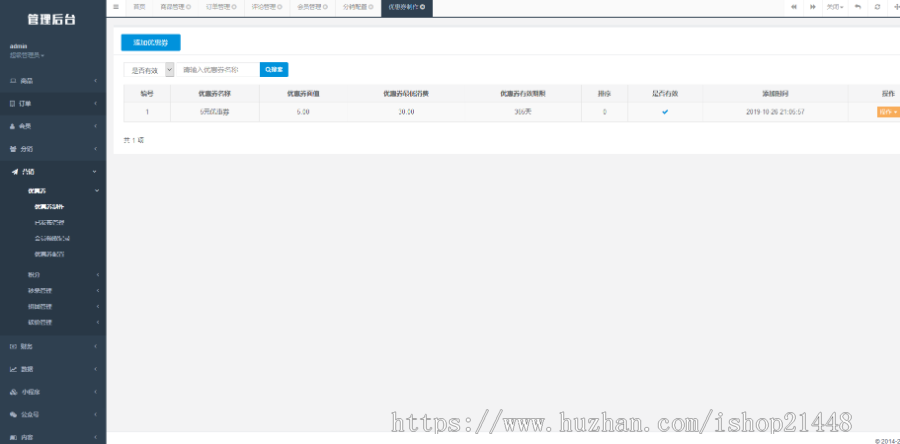This screenshot has height=444, width=900.
Task: Toggle the 是否有效 checkmark for coupon row 1
Action: (665, 112)
